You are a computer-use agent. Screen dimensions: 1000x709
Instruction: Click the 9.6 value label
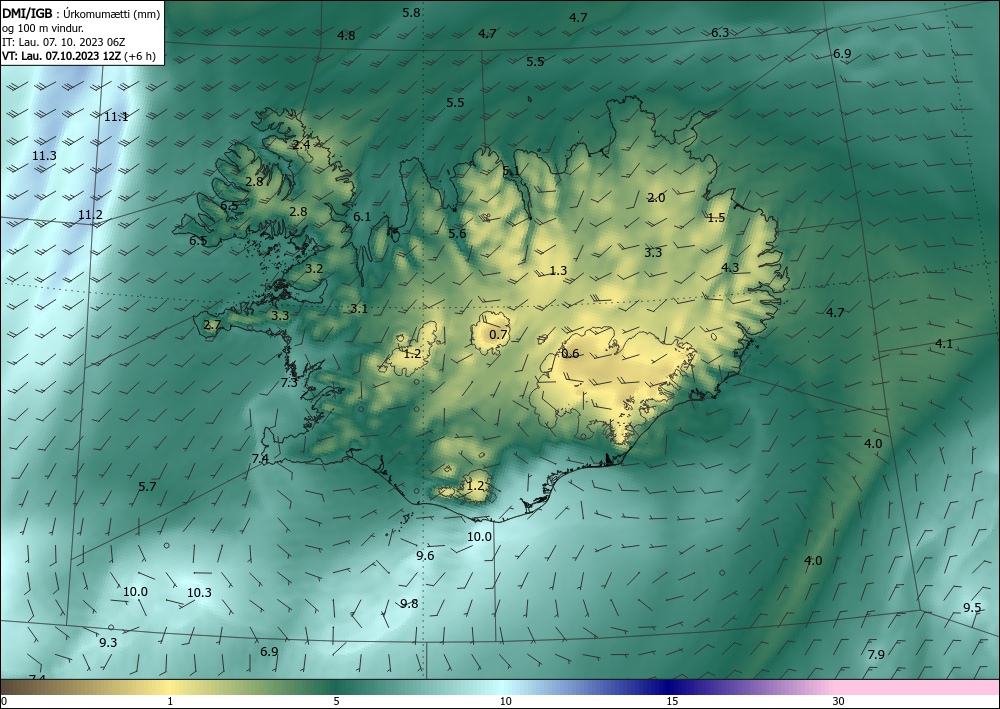click(x=425, y=555)
